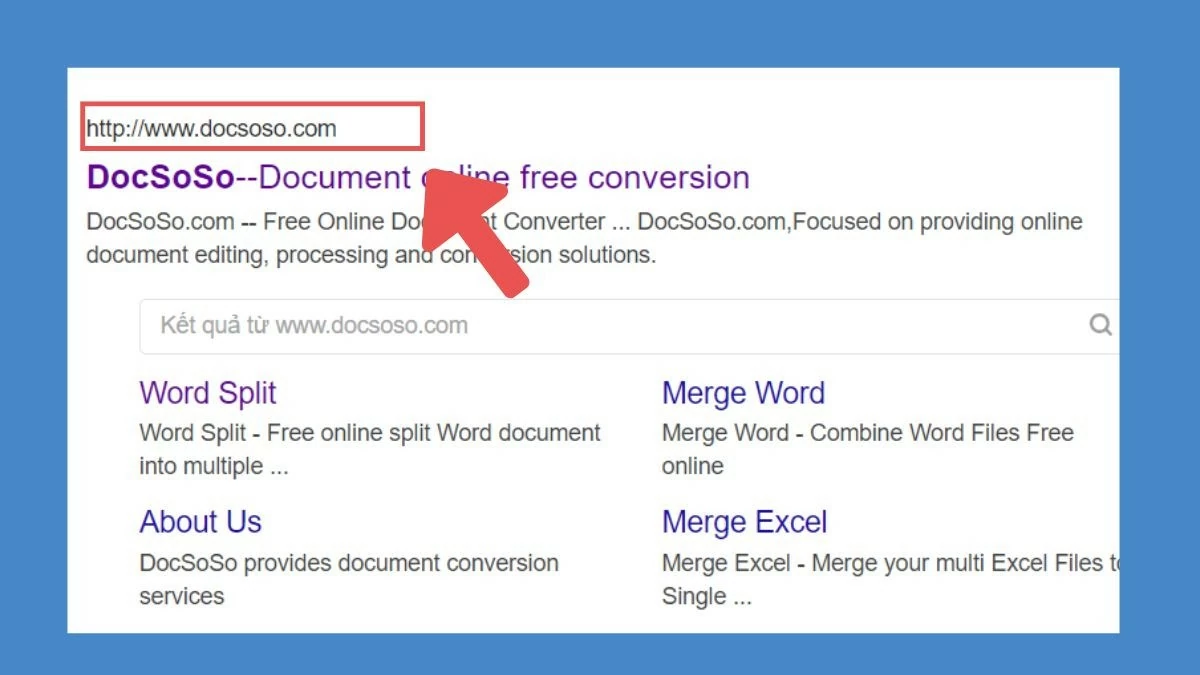
Task: Visit the About Us page link
Action: pyautogui.click(x=200, y=521)
